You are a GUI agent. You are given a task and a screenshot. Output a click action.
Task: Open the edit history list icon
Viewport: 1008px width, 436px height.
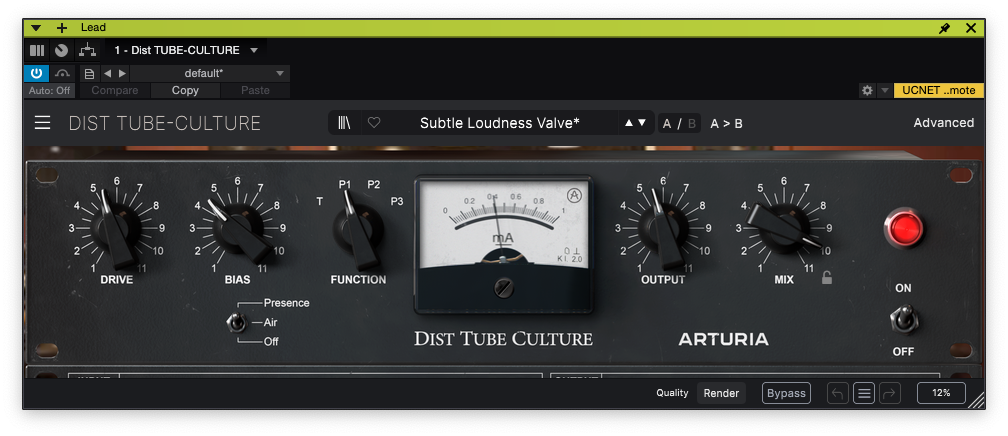coord(864,393)
